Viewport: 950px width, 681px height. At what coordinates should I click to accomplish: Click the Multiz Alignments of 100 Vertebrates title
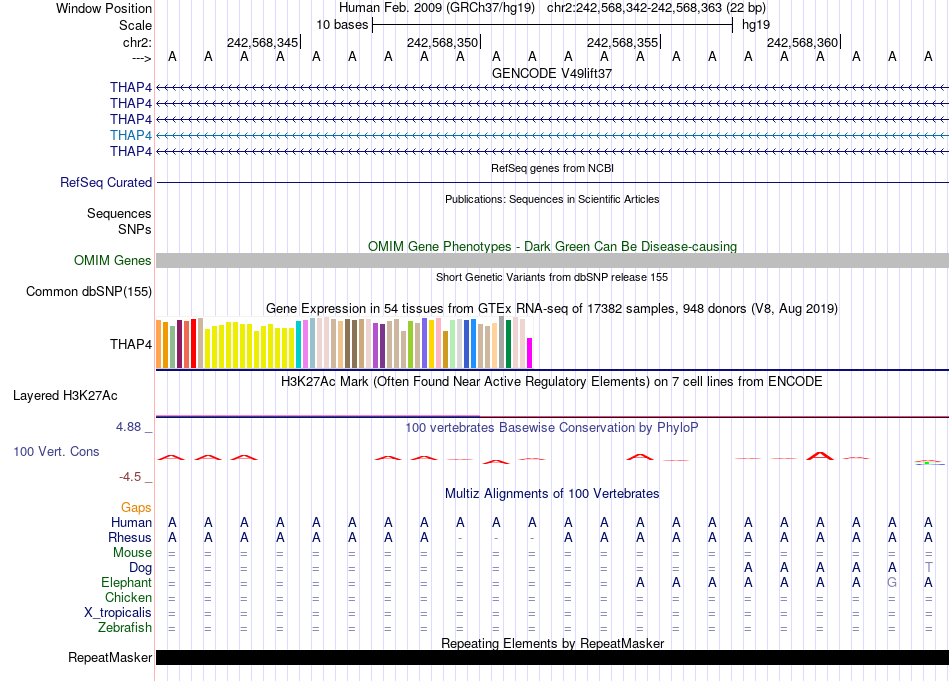(x=552, y=494)
